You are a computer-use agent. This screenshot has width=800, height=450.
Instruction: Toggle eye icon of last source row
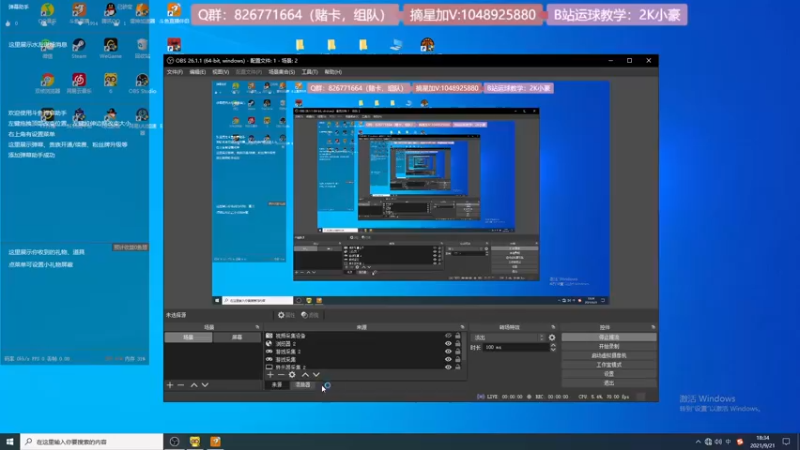448,367
